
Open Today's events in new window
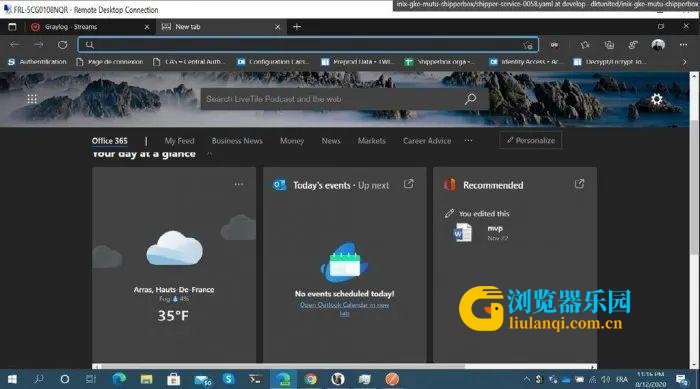(x=408, y=184)
